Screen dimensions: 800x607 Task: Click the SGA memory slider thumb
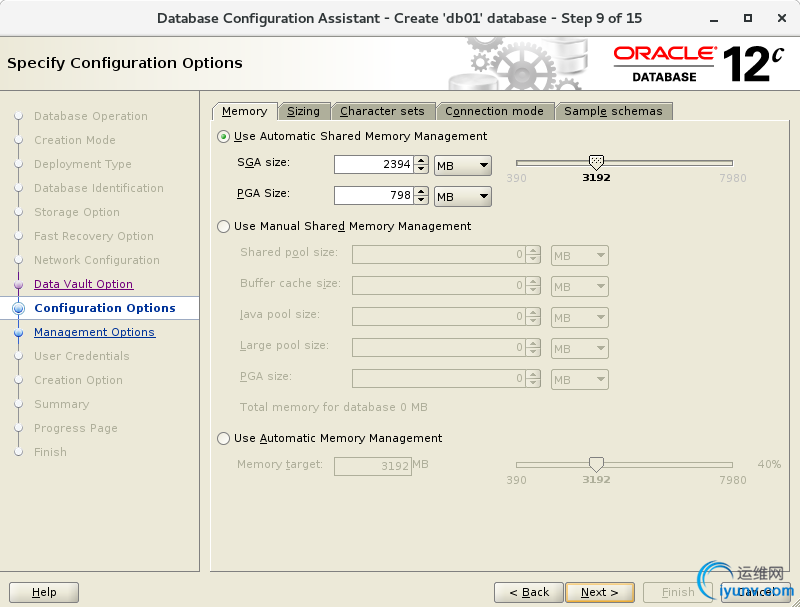pyautogui.click(x=596, y=162)
